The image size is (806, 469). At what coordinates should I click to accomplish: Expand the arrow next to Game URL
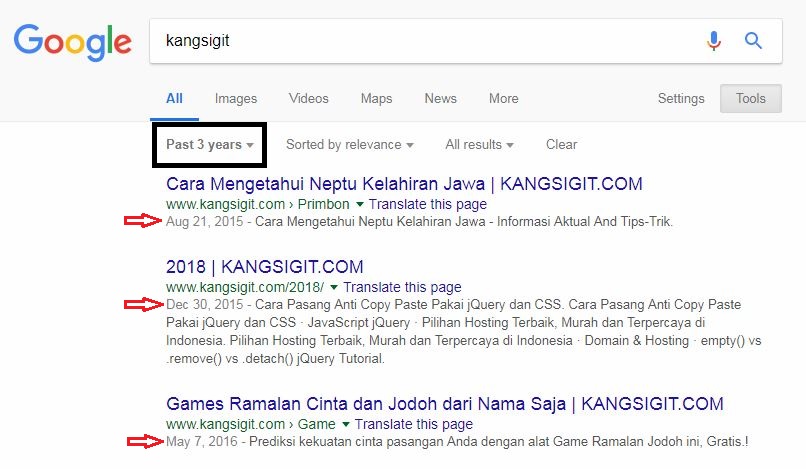pyautogui.click(x=346, y=424)
